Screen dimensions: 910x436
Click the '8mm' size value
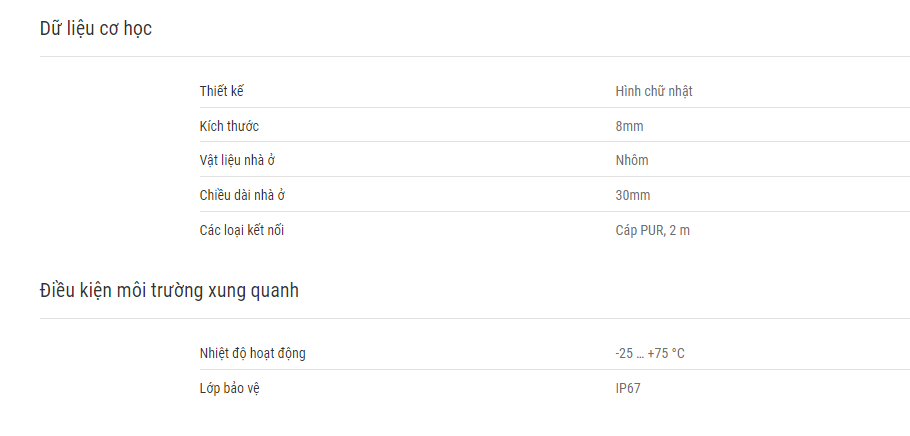pos(629,126)
